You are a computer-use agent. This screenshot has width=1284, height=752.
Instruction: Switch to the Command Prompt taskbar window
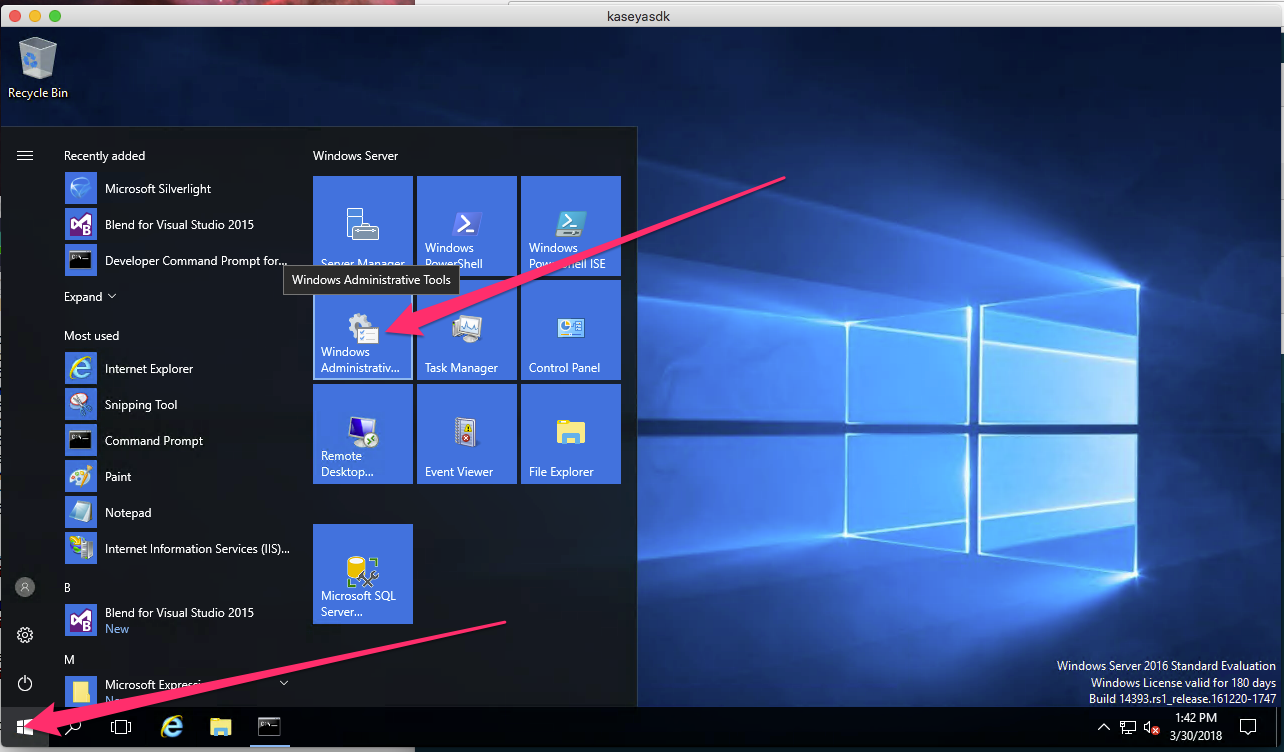(x=269, y=727)
